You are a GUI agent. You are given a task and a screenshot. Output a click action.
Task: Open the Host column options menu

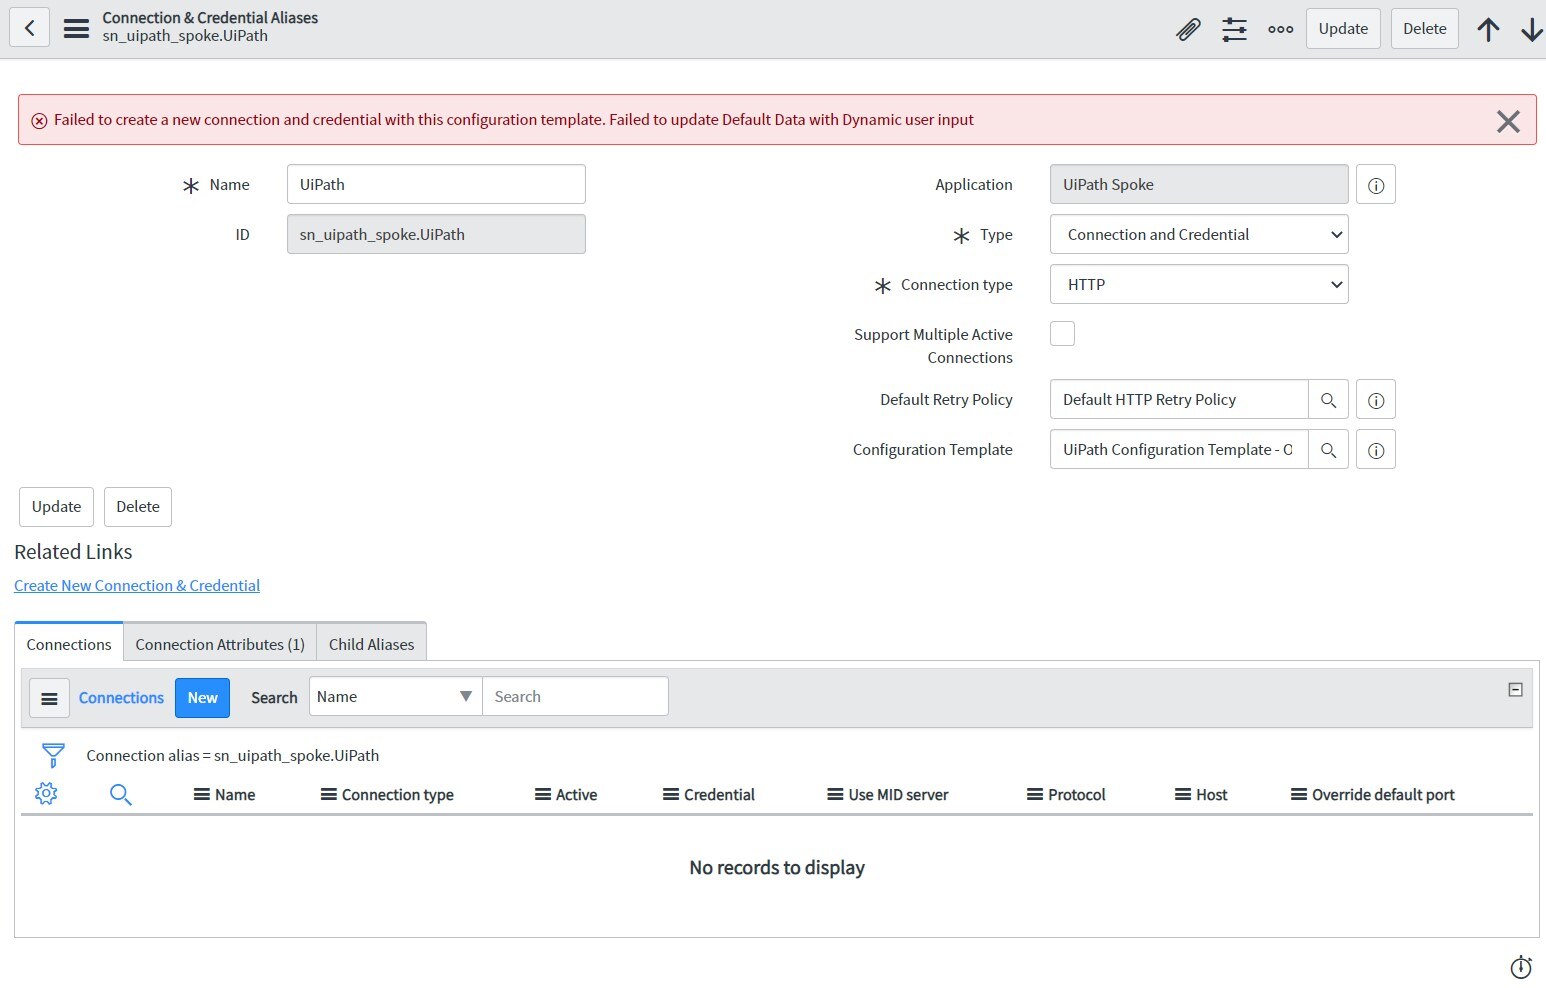[x=1183, y=795]
